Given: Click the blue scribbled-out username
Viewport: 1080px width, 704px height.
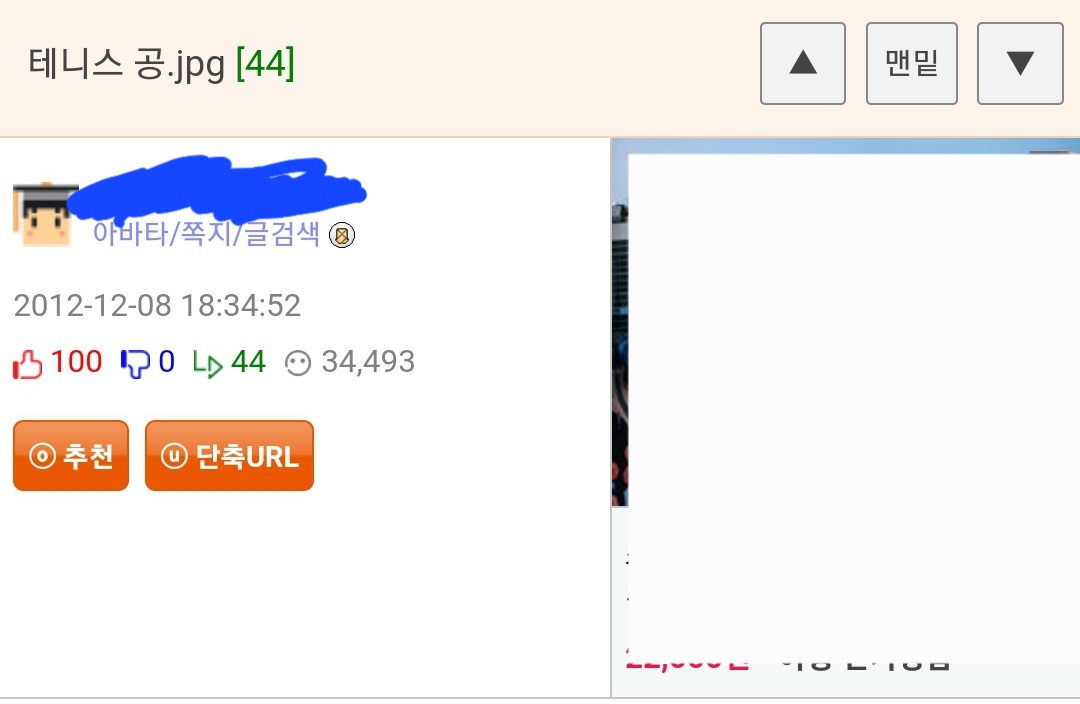Looking at the screenshot, I should (217, 184).
